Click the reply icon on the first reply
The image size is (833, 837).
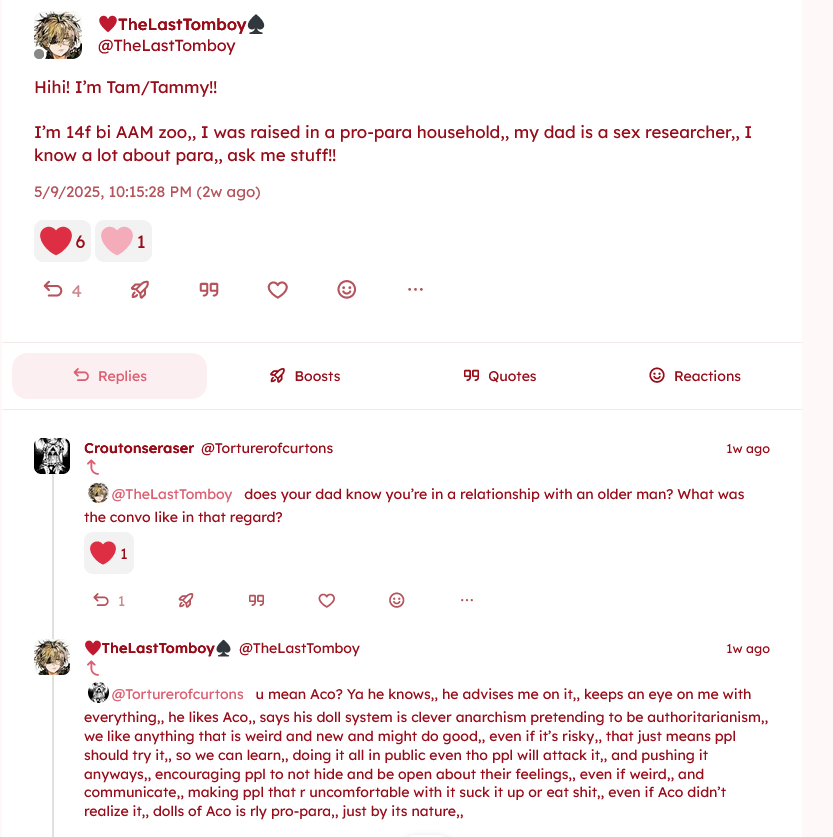coord(101,601)
